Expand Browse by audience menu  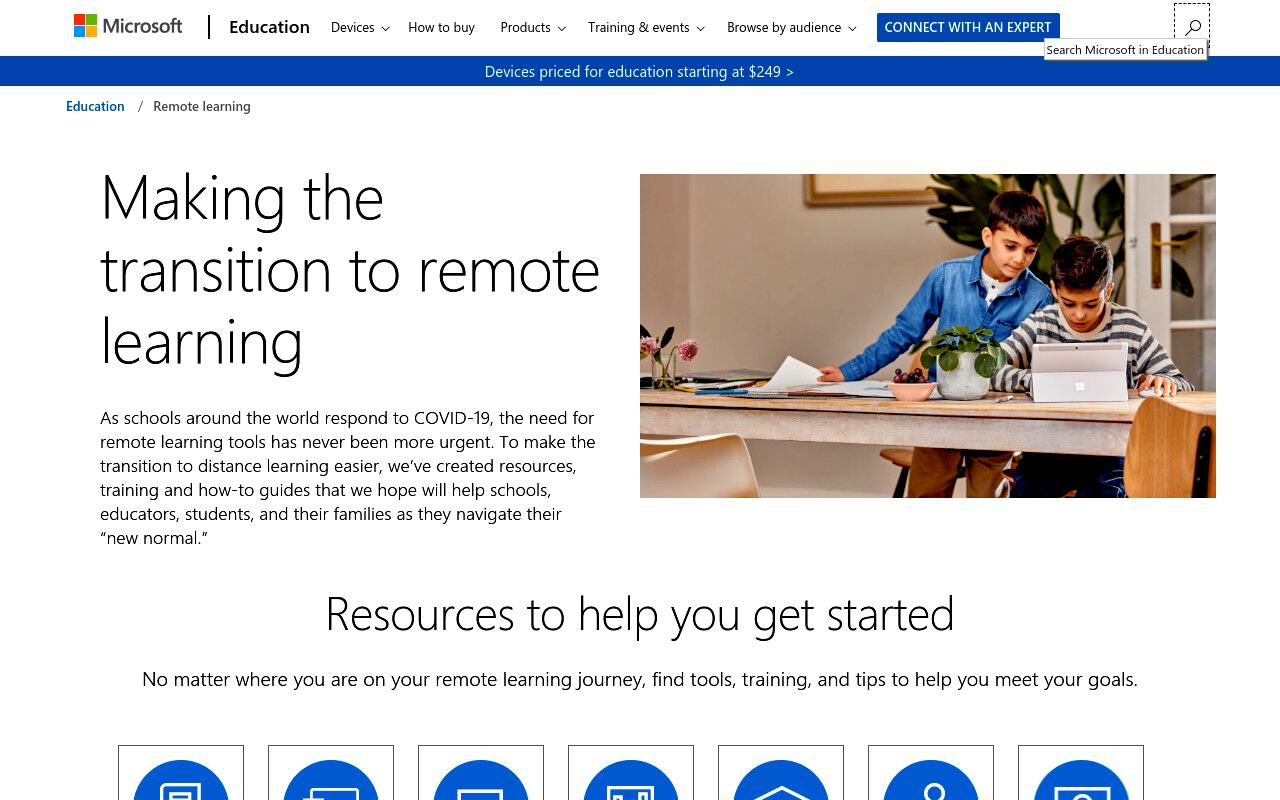coord(791,27)
